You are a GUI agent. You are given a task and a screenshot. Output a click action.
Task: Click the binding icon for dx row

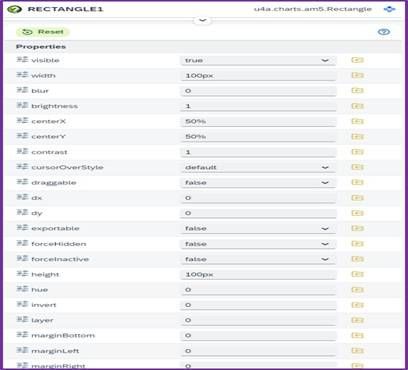pos(357,198)
